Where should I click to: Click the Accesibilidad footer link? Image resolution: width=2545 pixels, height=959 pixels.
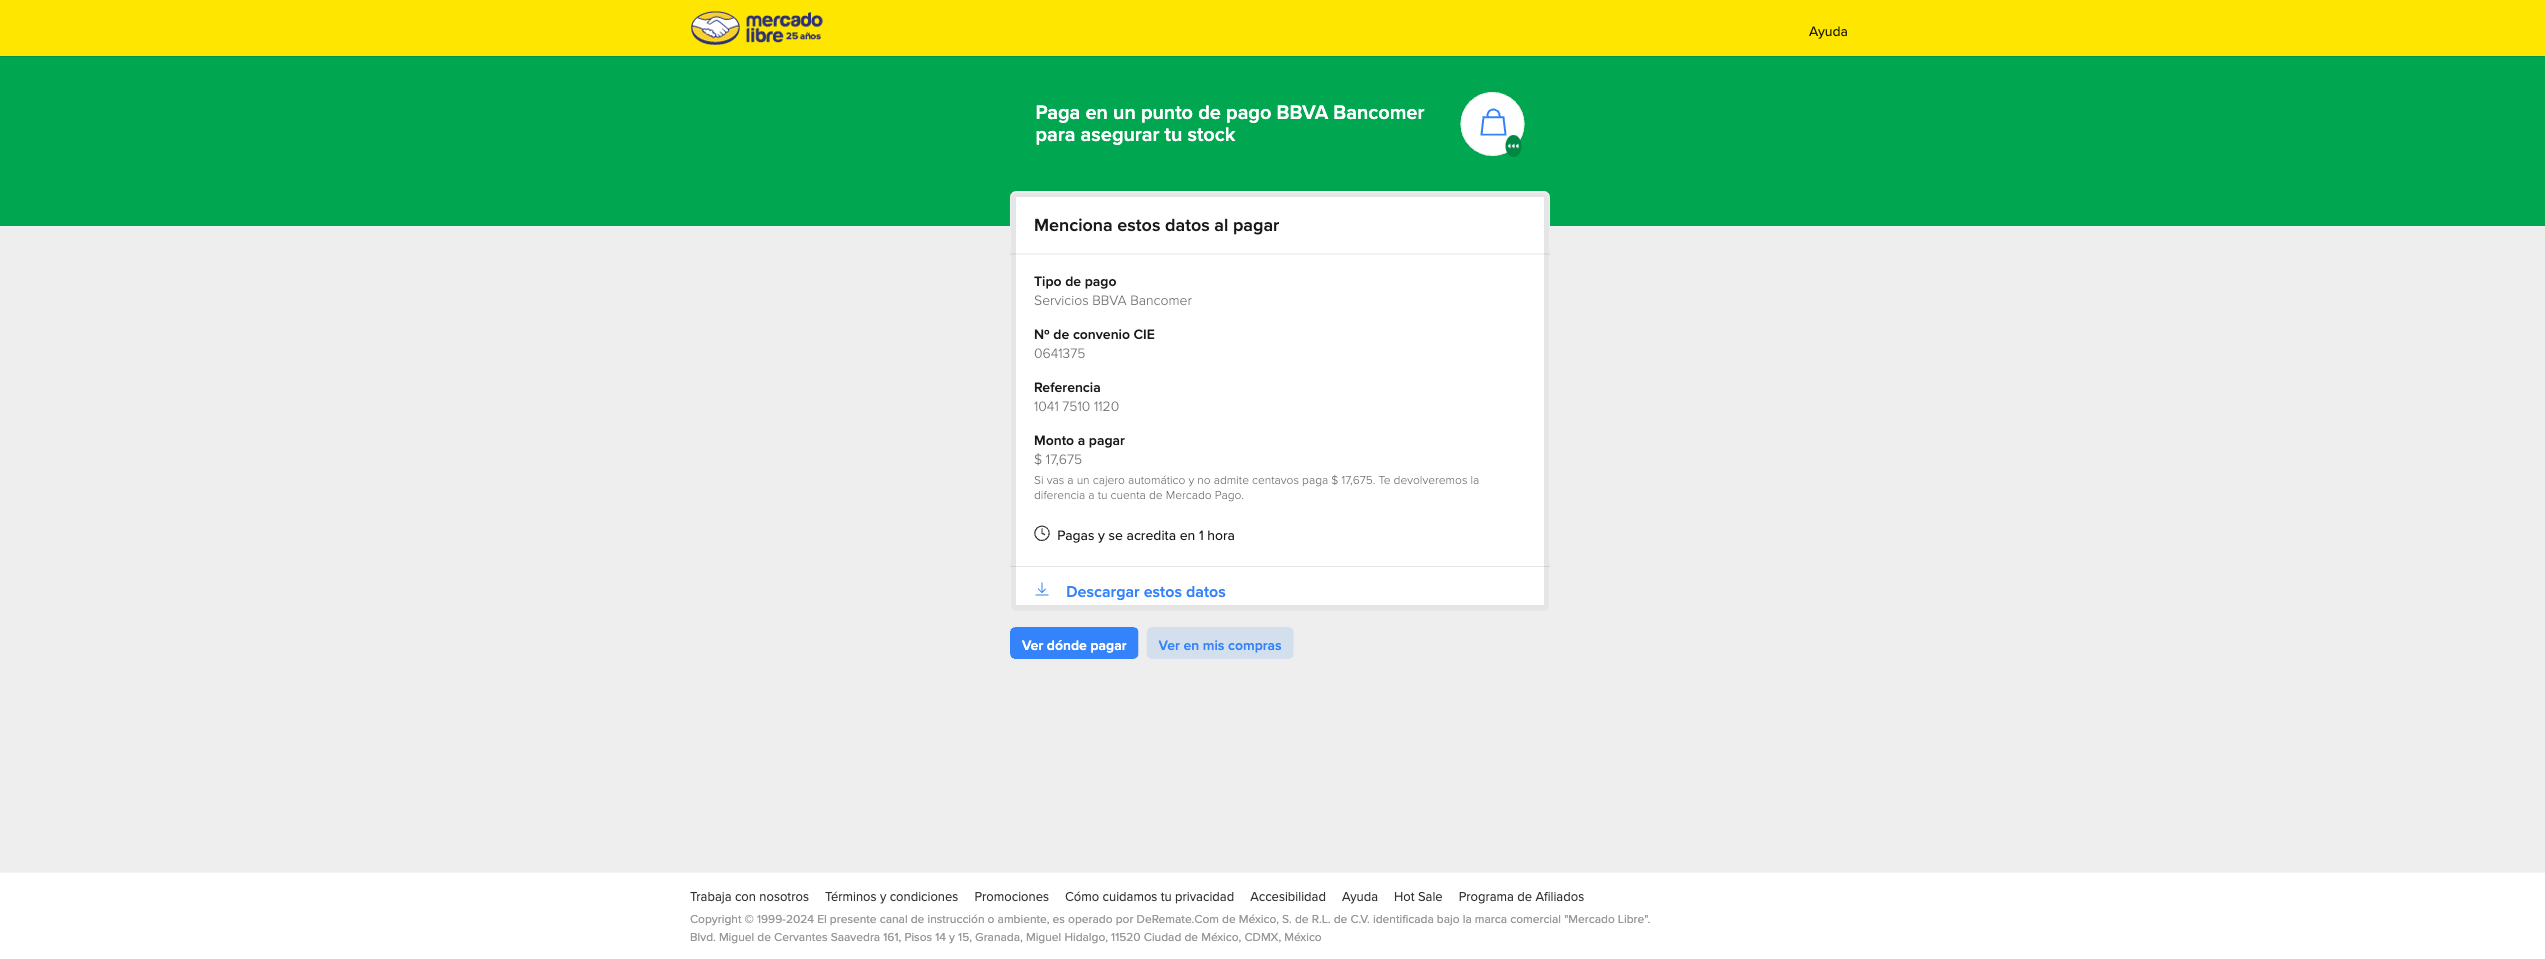(x=1287, y=897)
